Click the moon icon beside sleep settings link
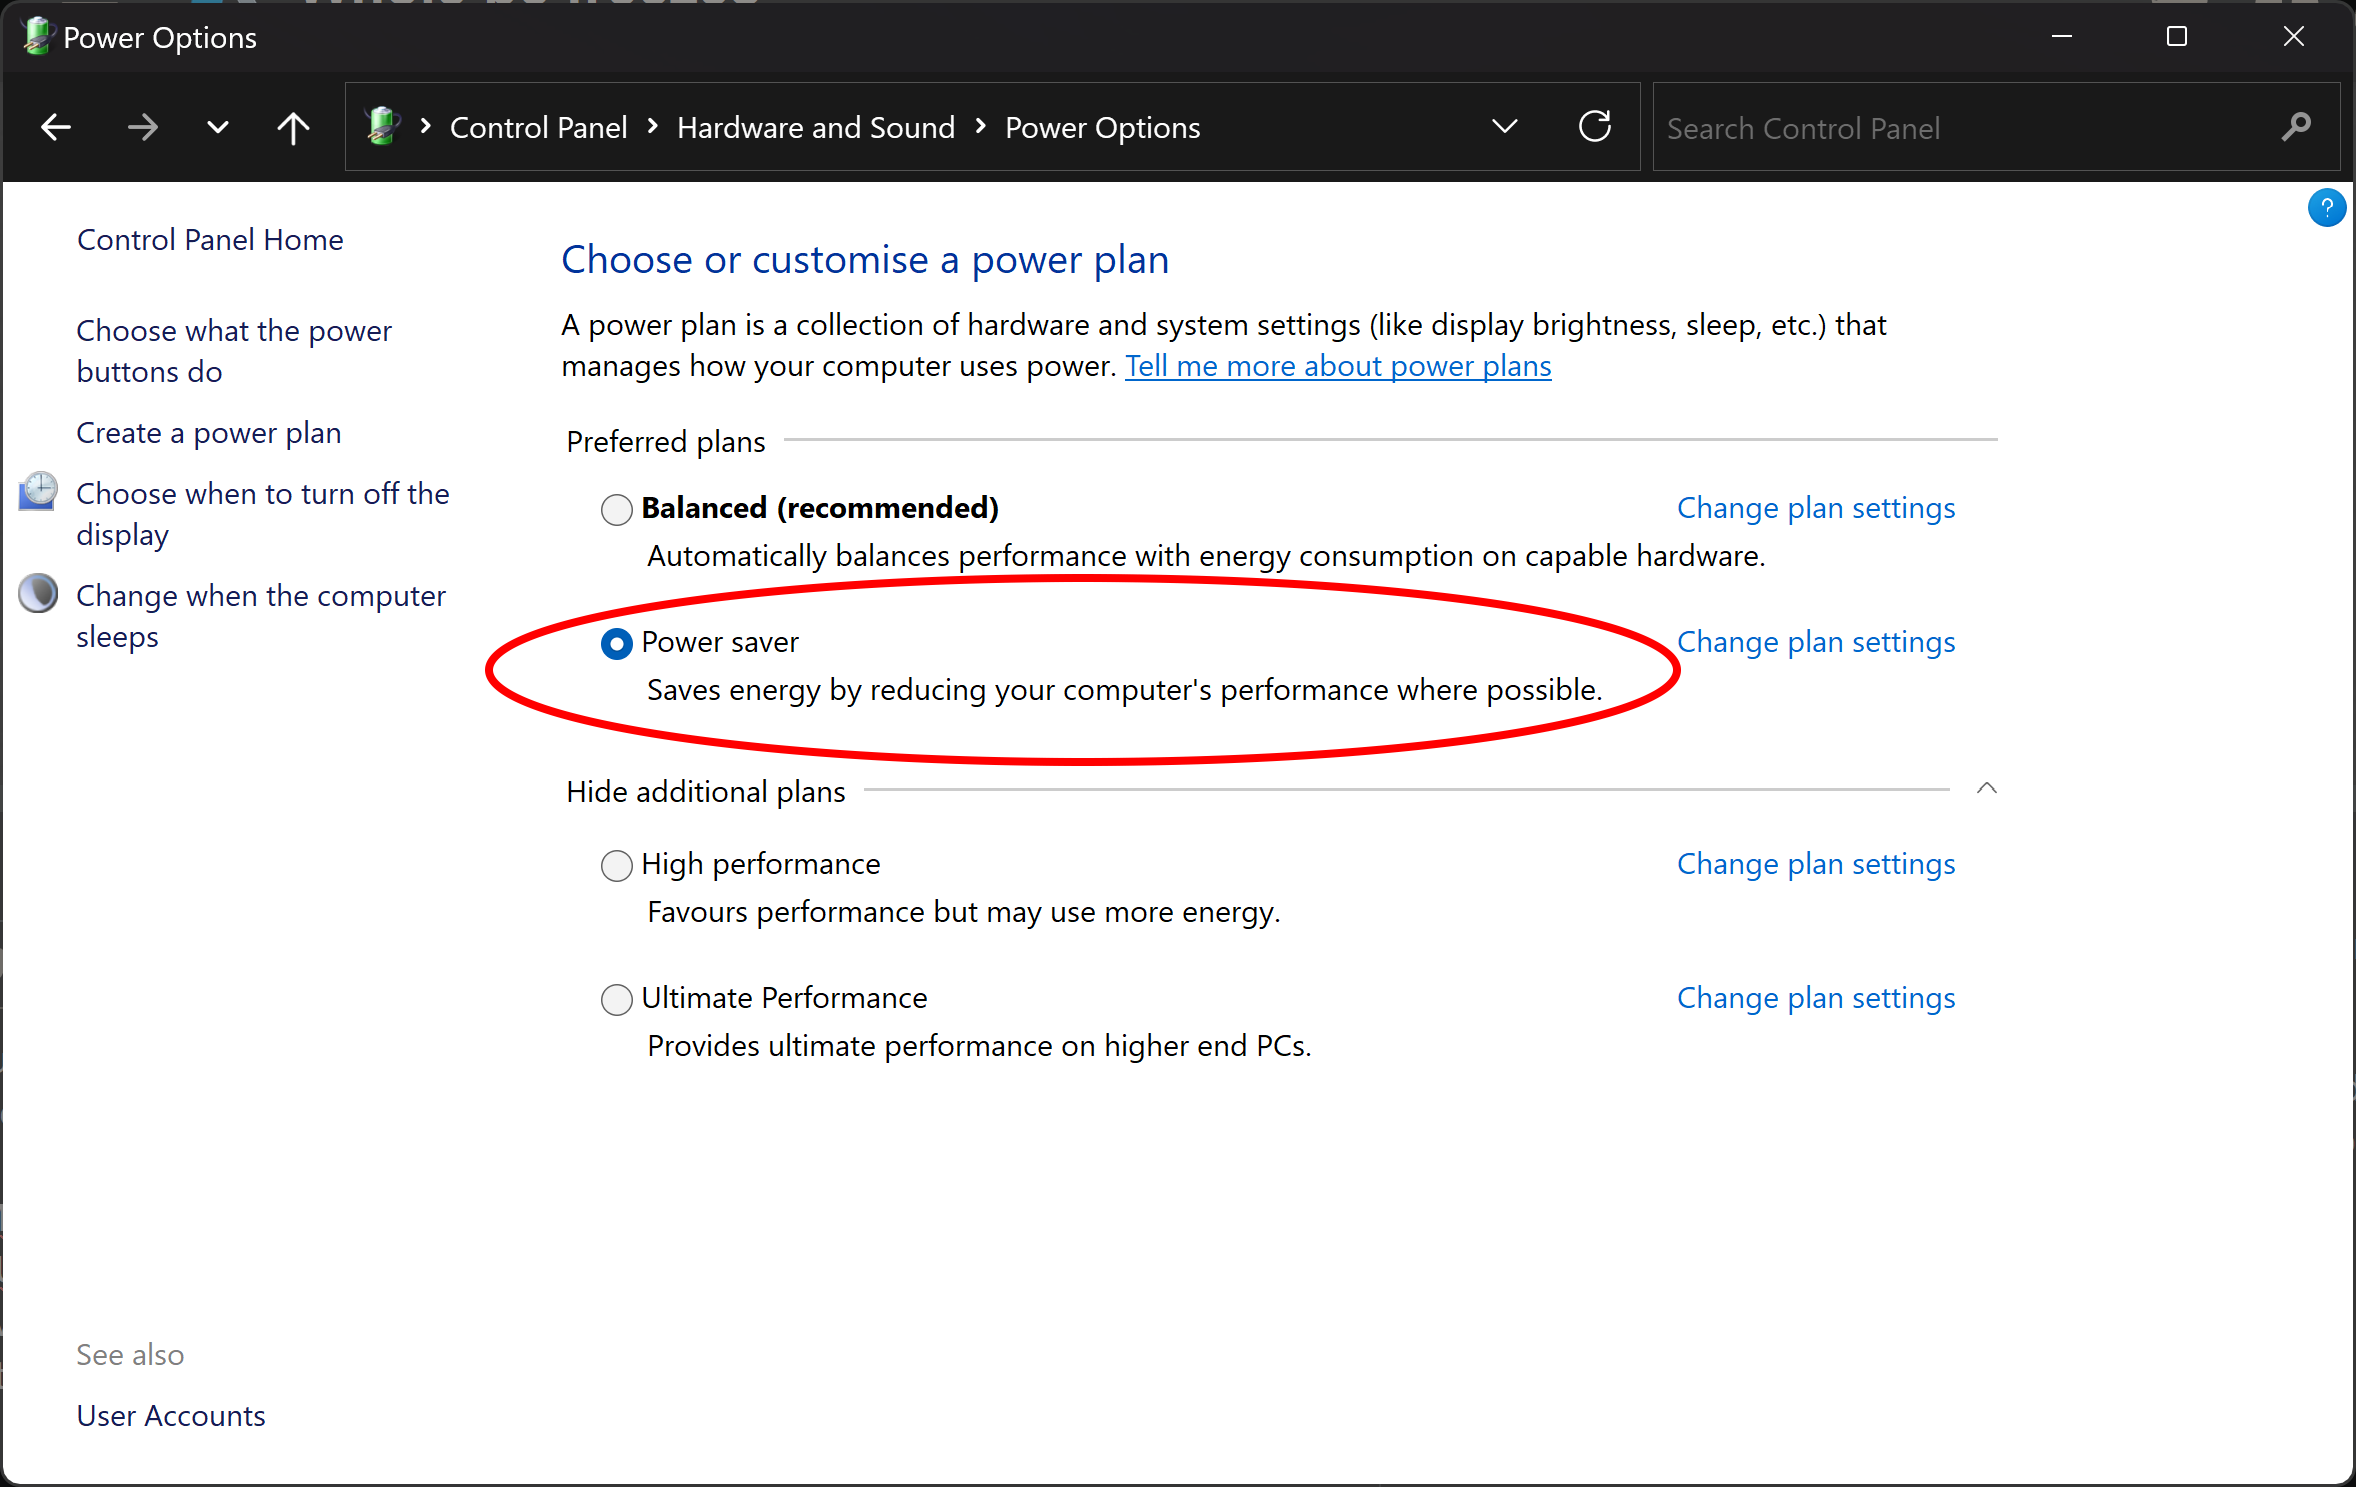Viewport: 2356px width, 1487px height. click(x=37, y=593)
